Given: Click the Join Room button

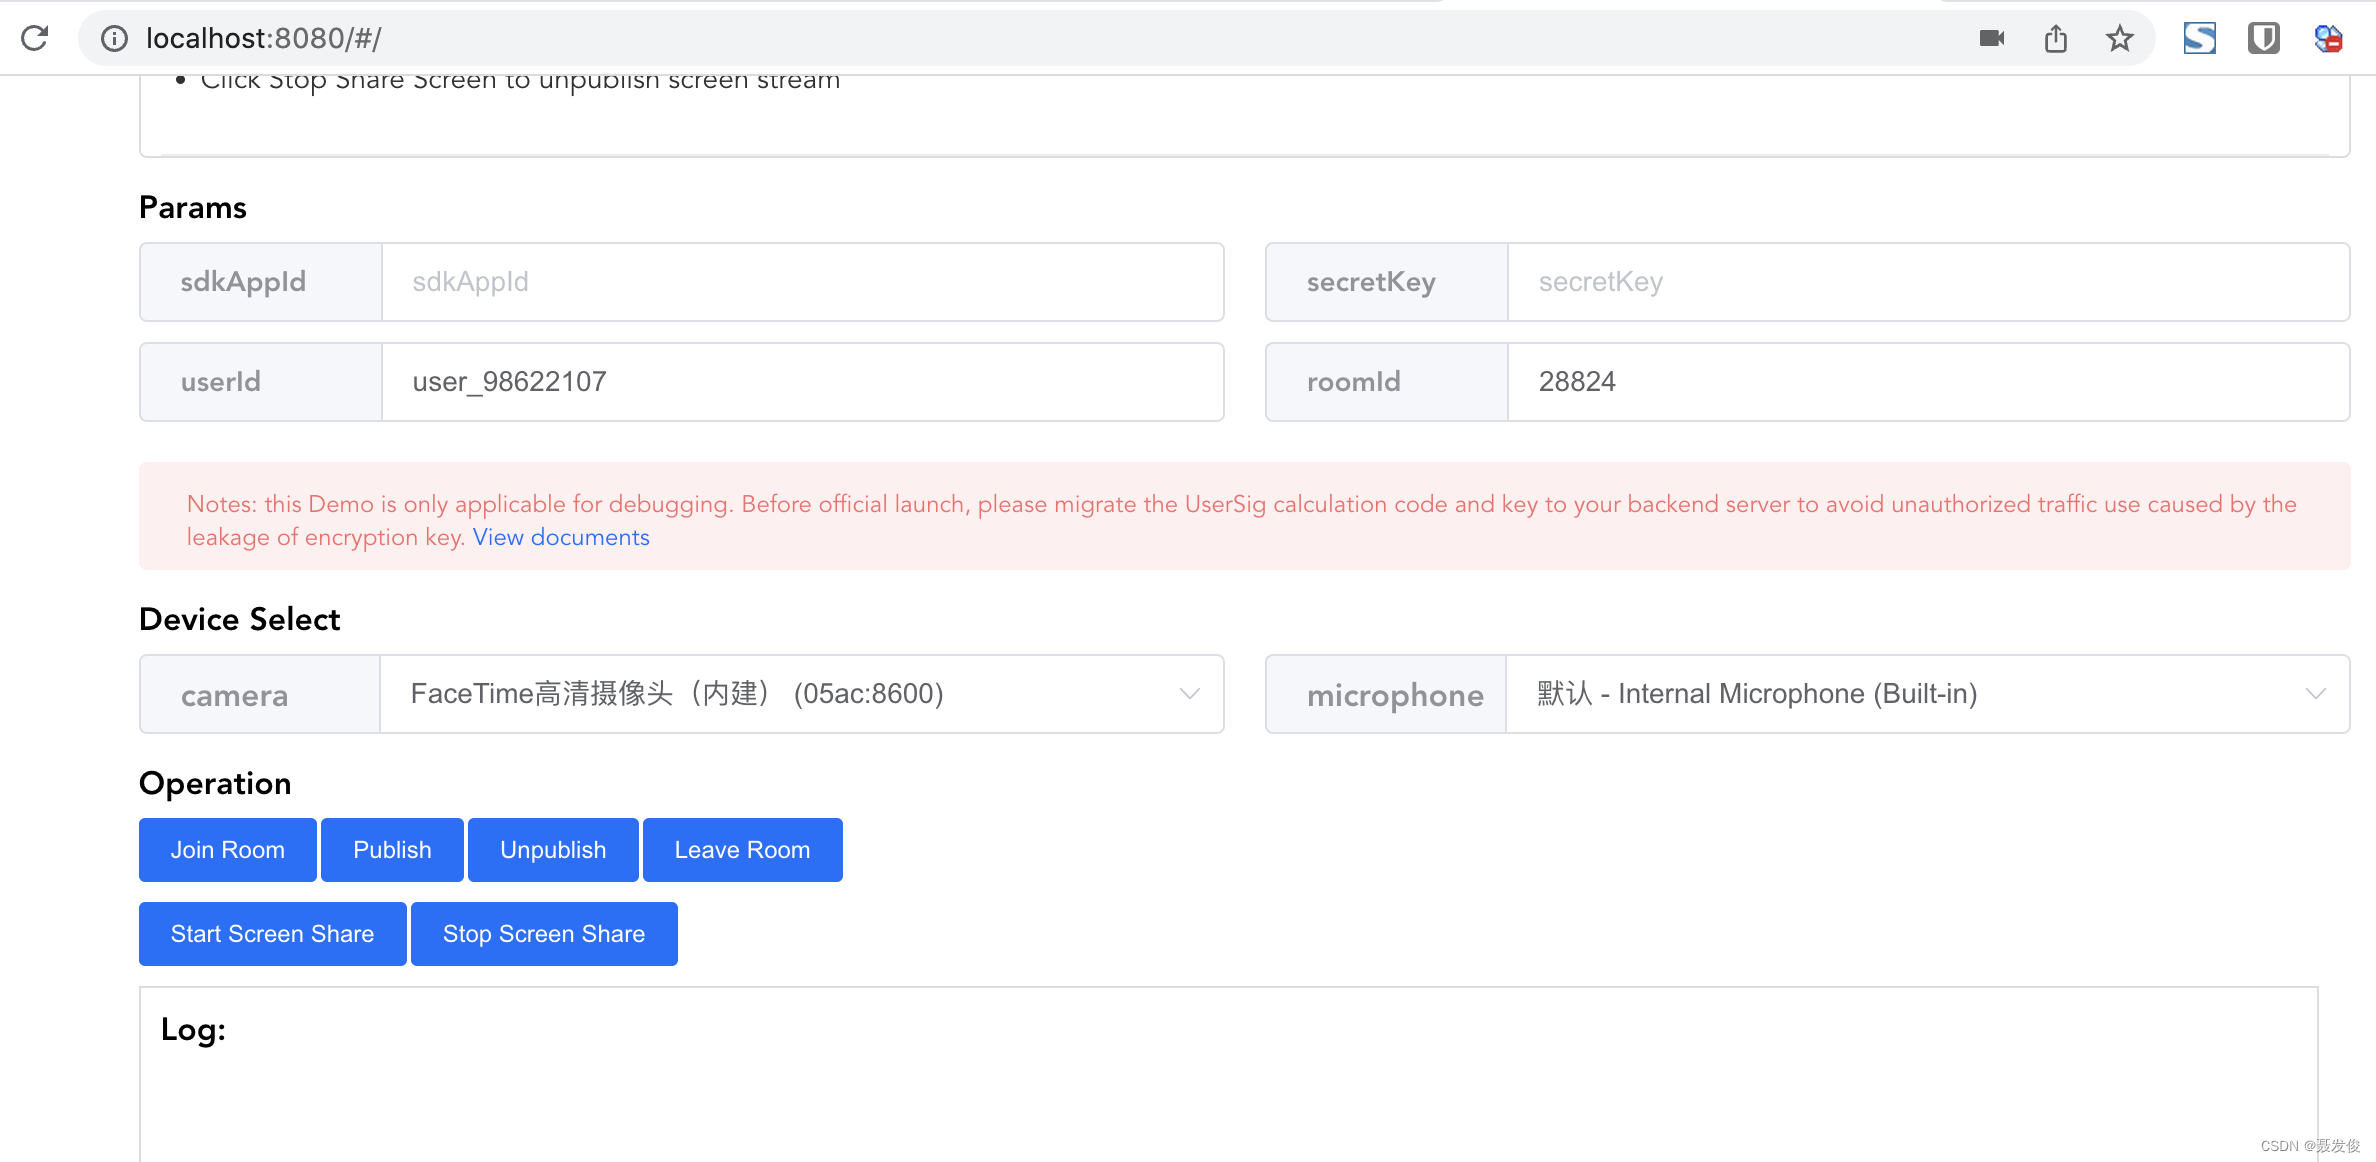Looking at the screenshot, I should click(x=228, y=850).
